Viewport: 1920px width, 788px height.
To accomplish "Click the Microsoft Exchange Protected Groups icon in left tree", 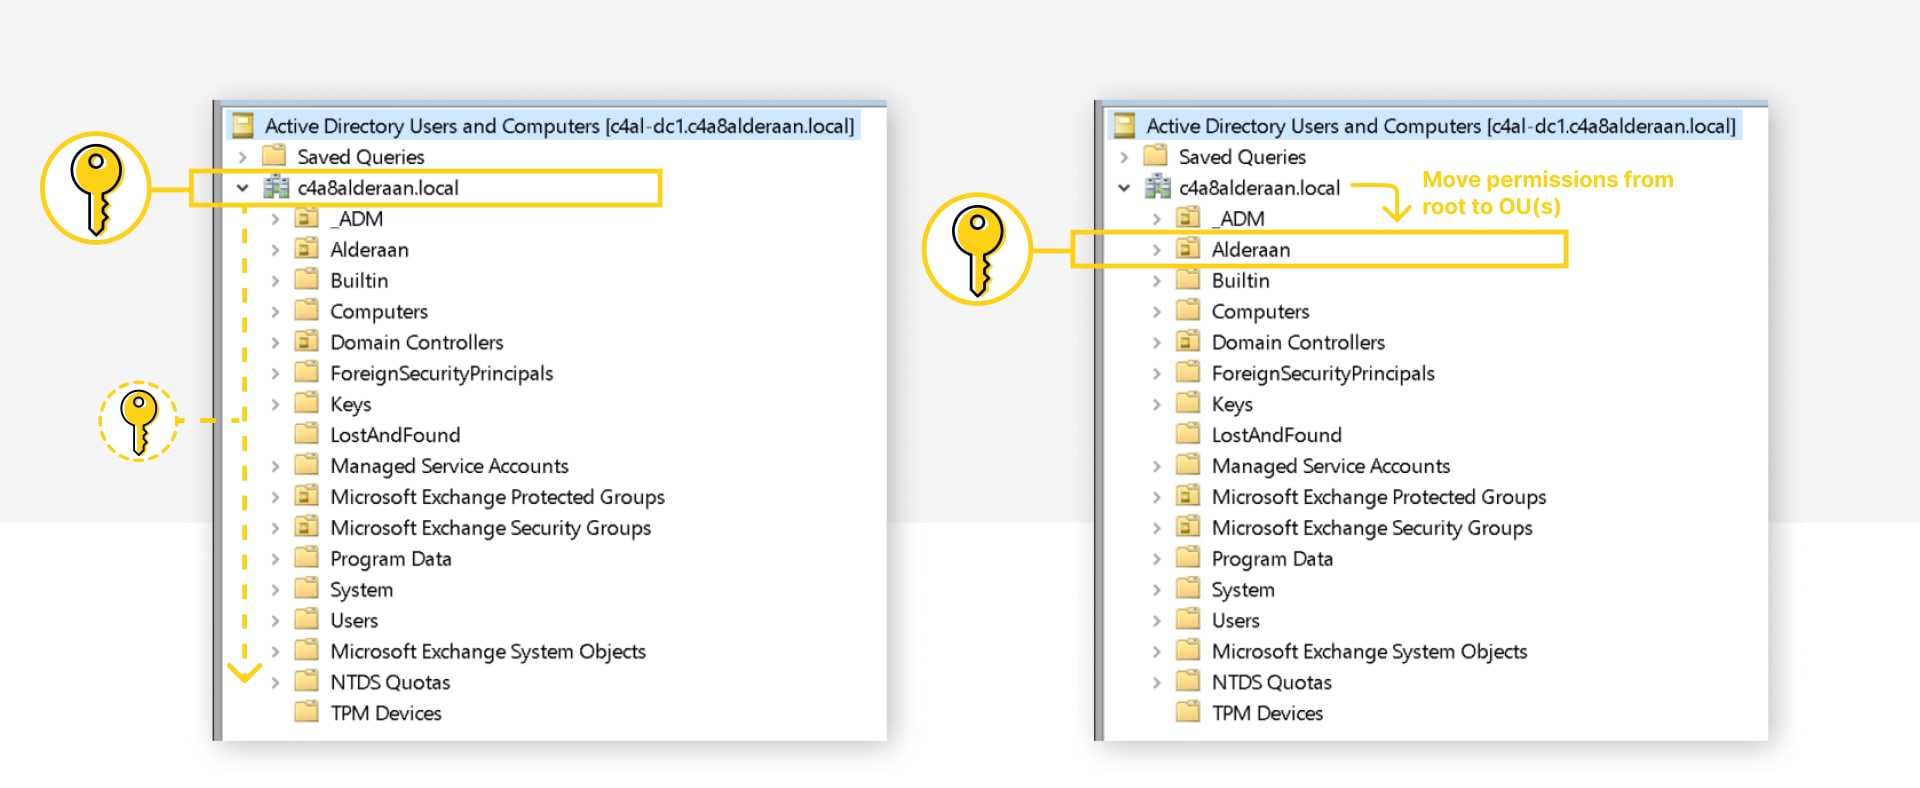I will [307, 497].
